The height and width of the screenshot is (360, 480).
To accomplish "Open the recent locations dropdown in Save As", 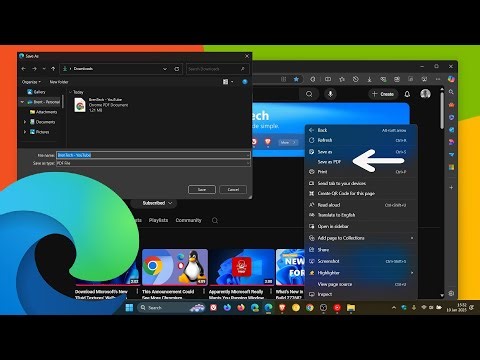I will [44, 69].
